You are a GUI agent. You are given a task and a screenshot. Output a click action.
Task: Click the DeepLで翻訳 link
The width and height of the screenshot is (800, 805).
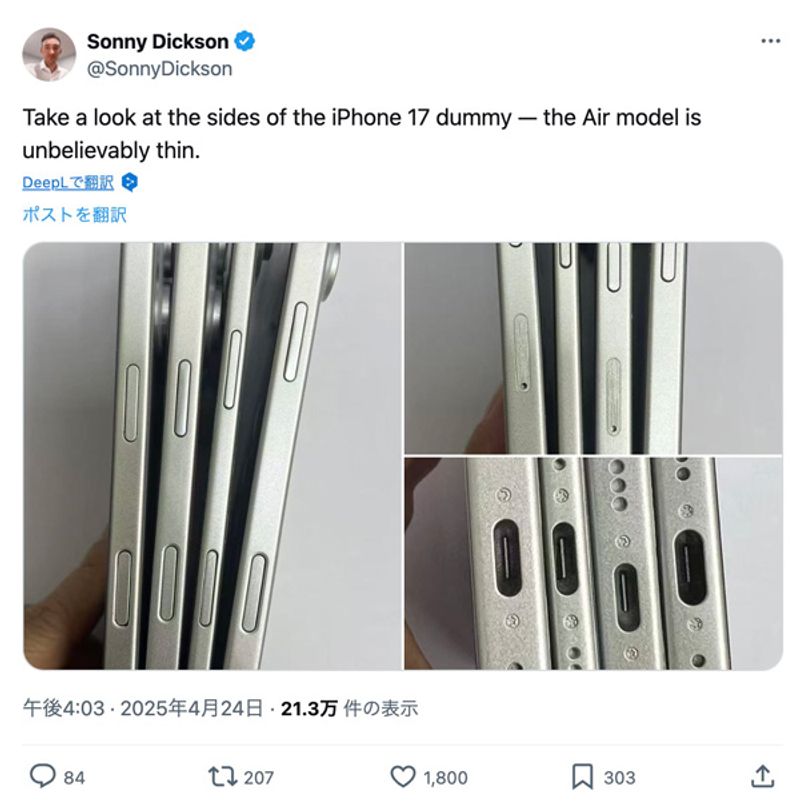click(x=68, y=182)
